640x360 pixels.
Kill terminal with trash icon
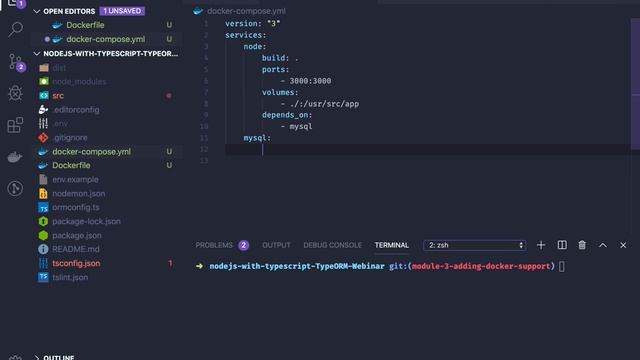(582, 245)
